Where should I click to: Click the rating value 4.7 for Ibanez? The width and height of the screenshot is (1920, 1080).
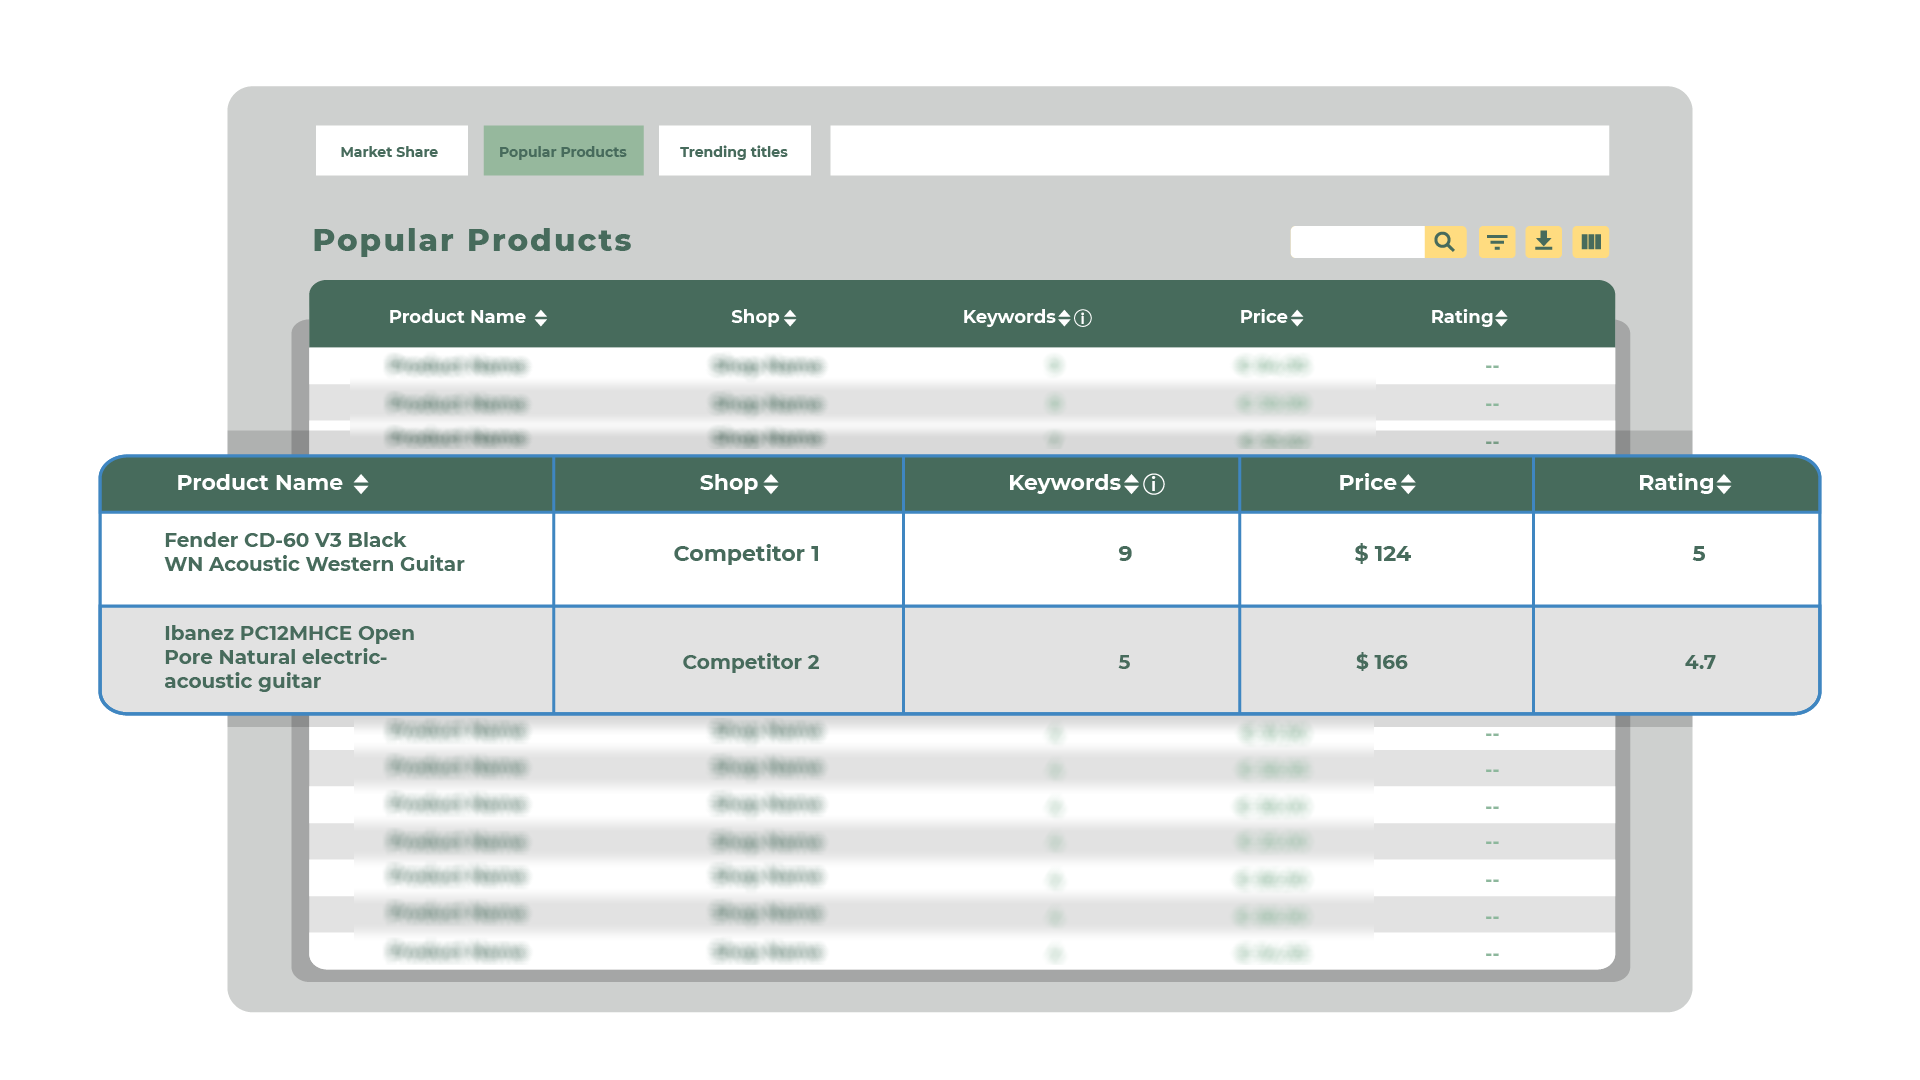1700,662
